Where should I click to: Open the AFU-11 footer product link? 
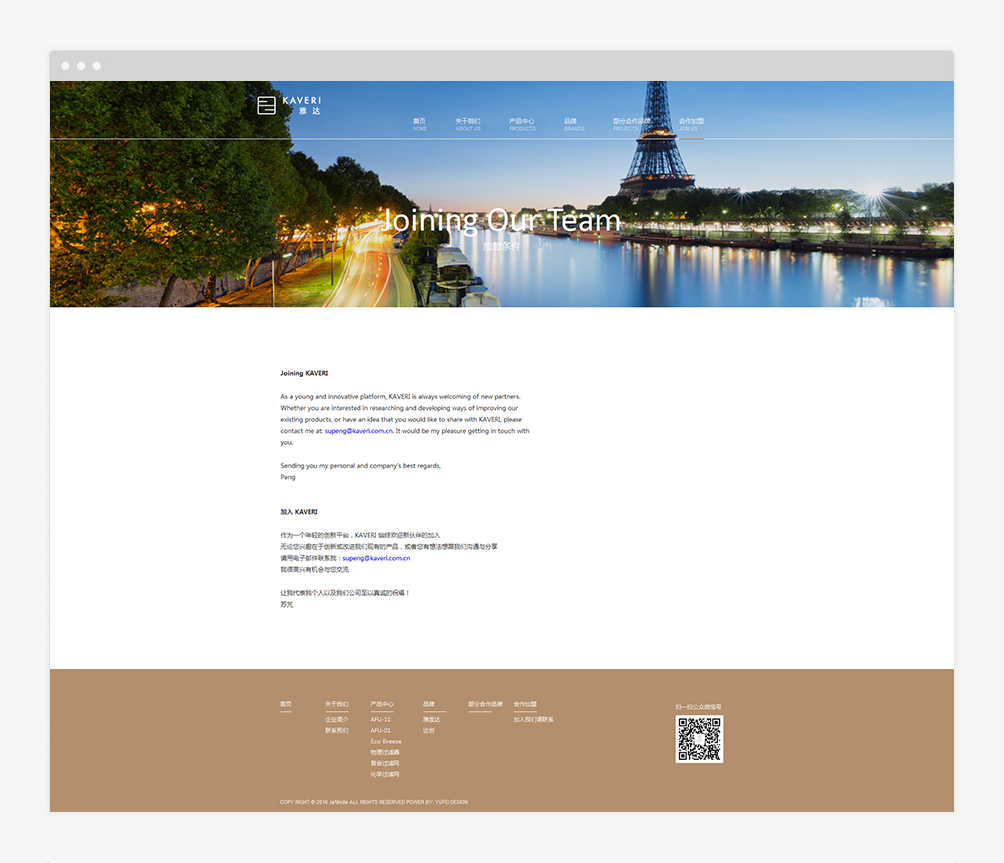[x=380, y=719]
